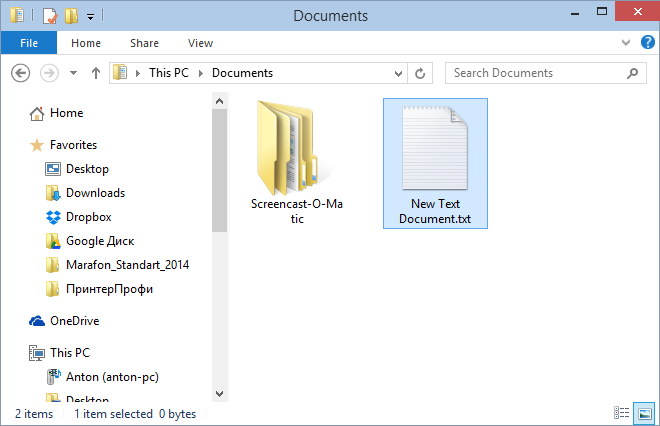660x426 pixels.
Task: Open Desktop under Favorites
Action: 87,169
